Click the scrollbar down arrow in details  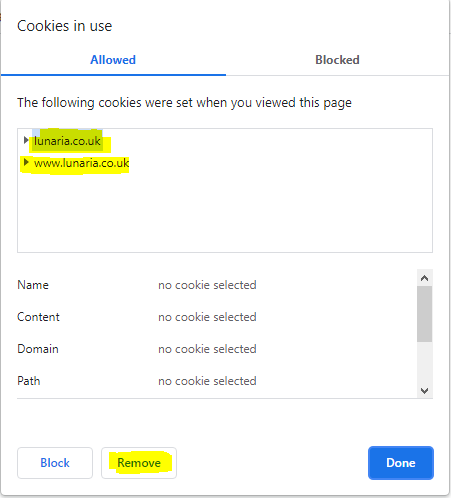point(424,390)
